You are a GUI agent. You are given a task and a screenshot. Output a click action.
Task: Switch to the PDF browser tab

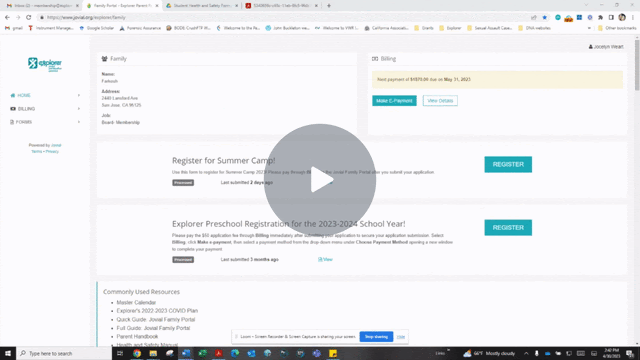coord(282,6)
